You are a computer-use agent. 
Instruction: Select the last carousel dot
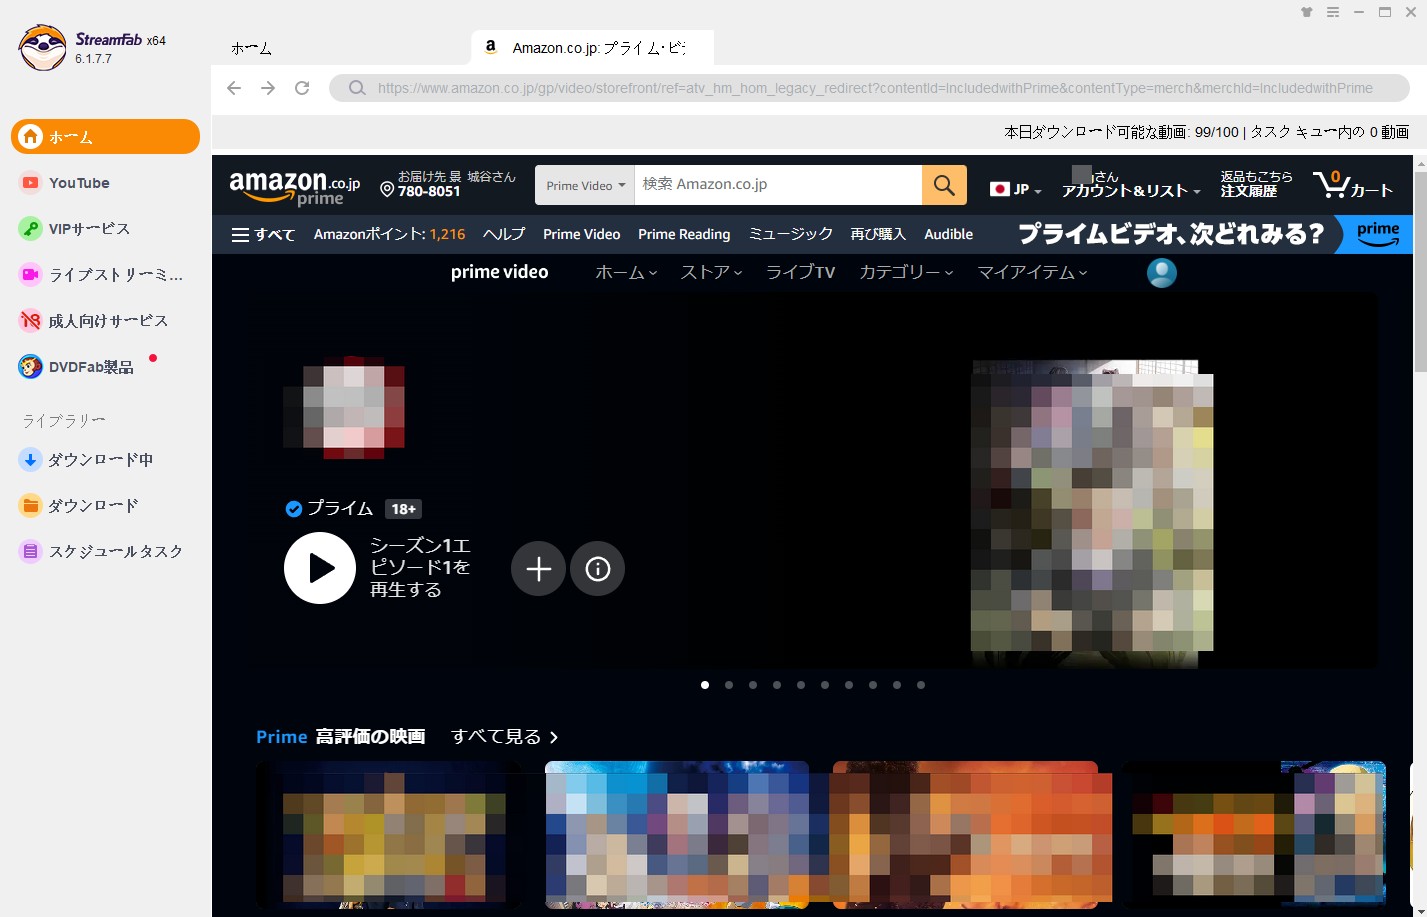tap(921, 685)
